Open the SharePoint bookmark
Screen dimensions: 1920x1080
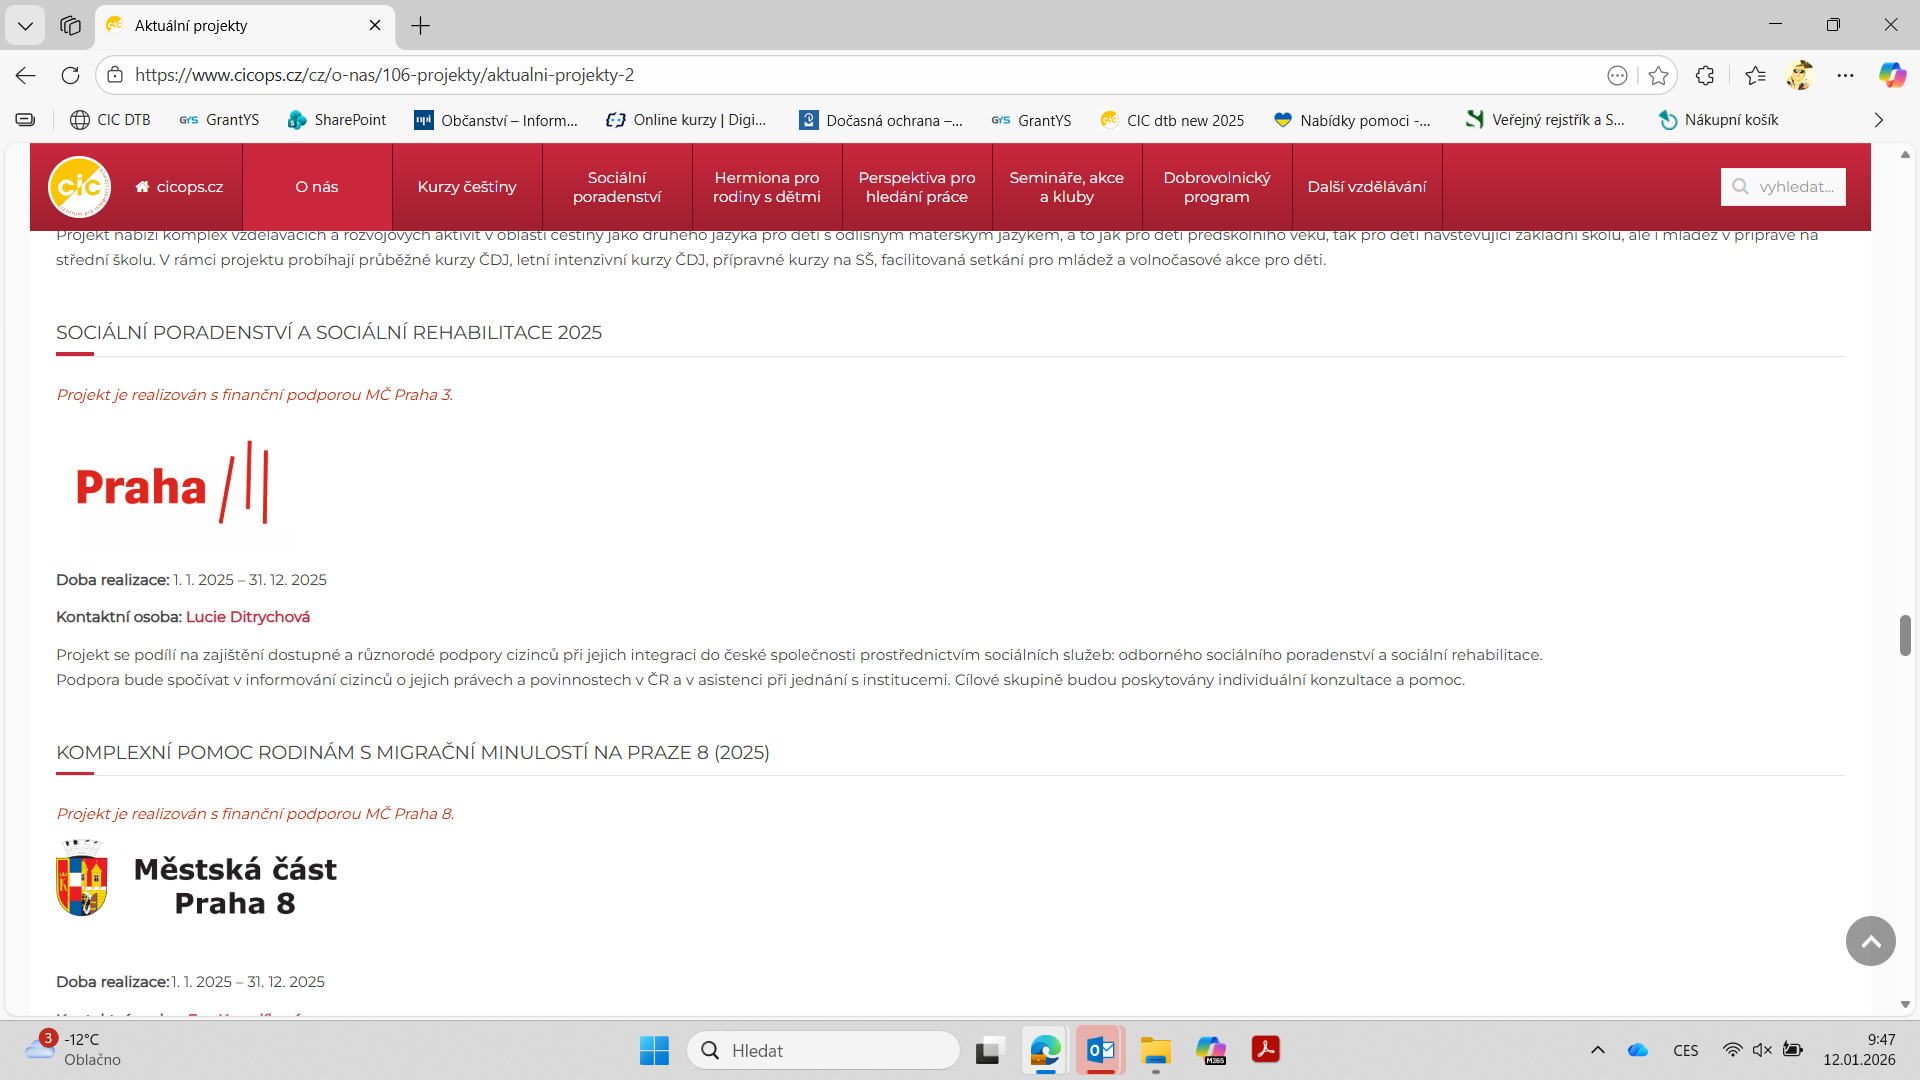click(336, 120)
